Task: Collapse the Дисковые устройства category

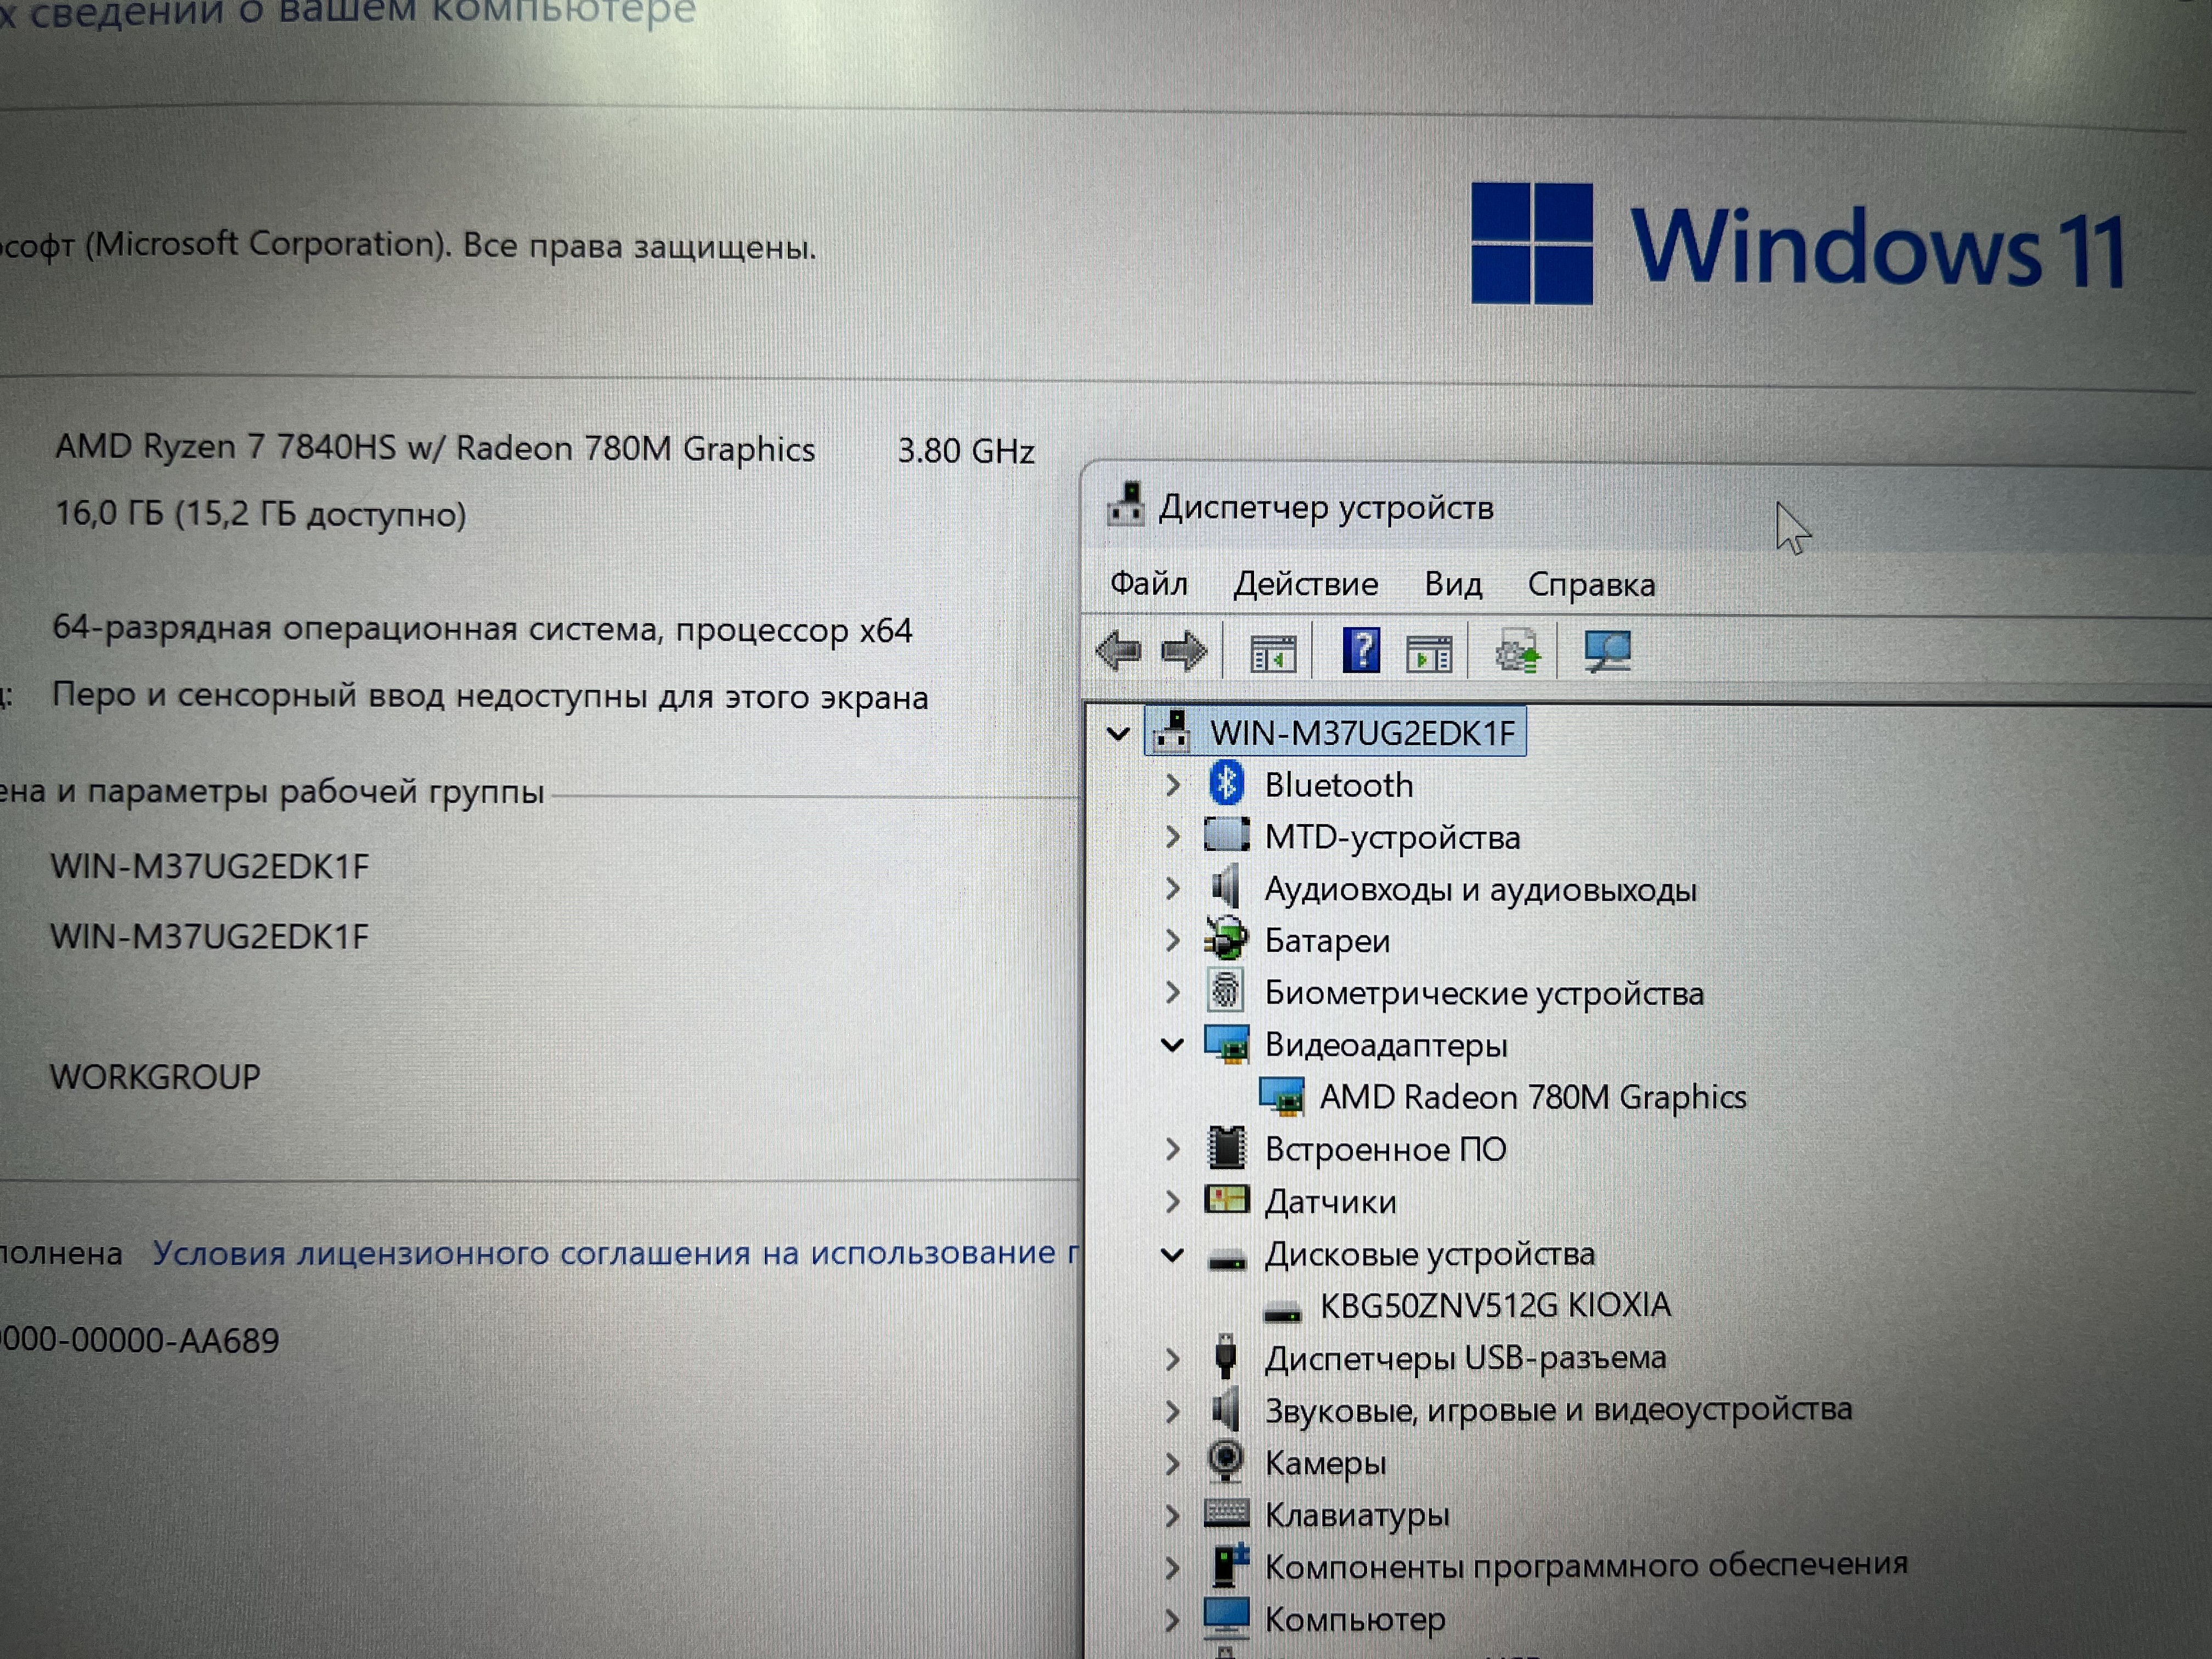Action: 1173,1254
